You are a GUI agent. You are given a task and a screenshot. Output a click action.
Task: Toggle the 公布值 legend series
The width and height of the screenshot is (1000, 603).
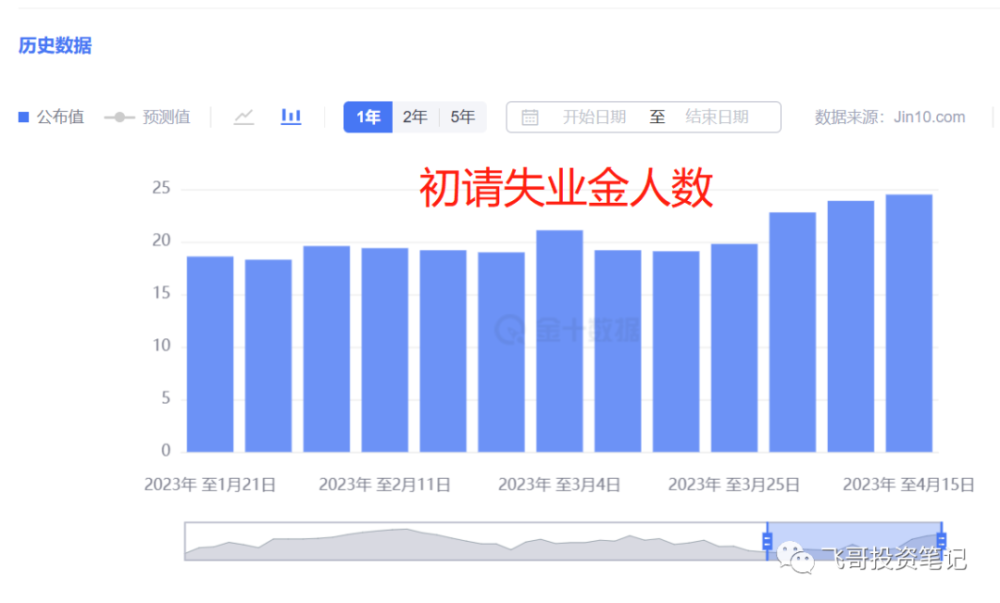pyautogui.click(x=51, y=117)
